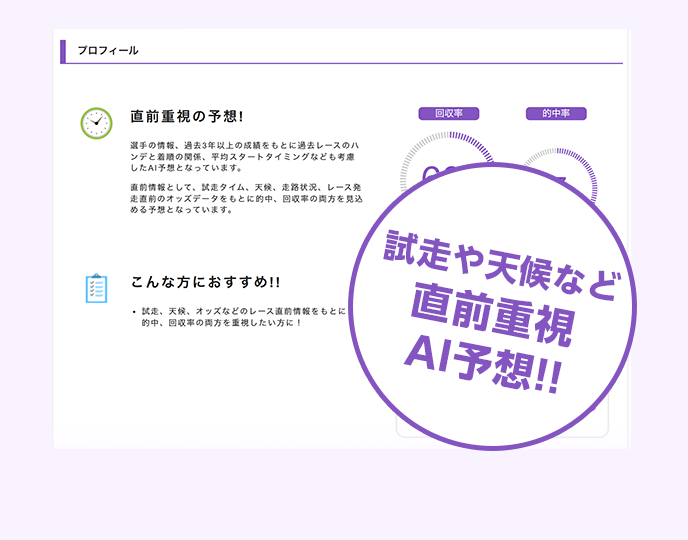Open the プロフィール section header
This screenshot has width=688, height=540.
tap(108, 51)
